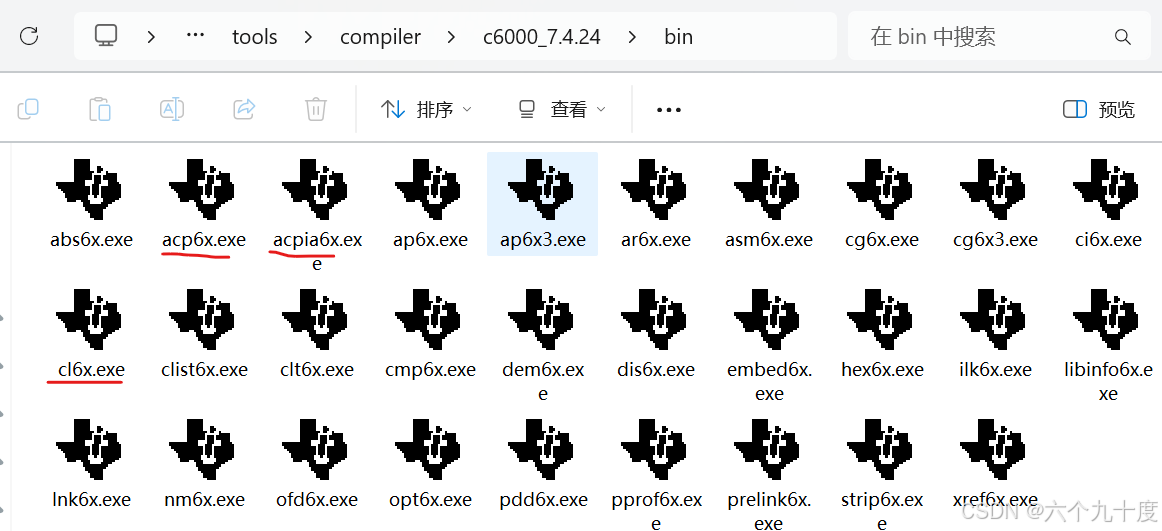This screenshot has height=531, width=1162.
Task: Select the embed6x.exe file icon
Action: pos(767,319)
